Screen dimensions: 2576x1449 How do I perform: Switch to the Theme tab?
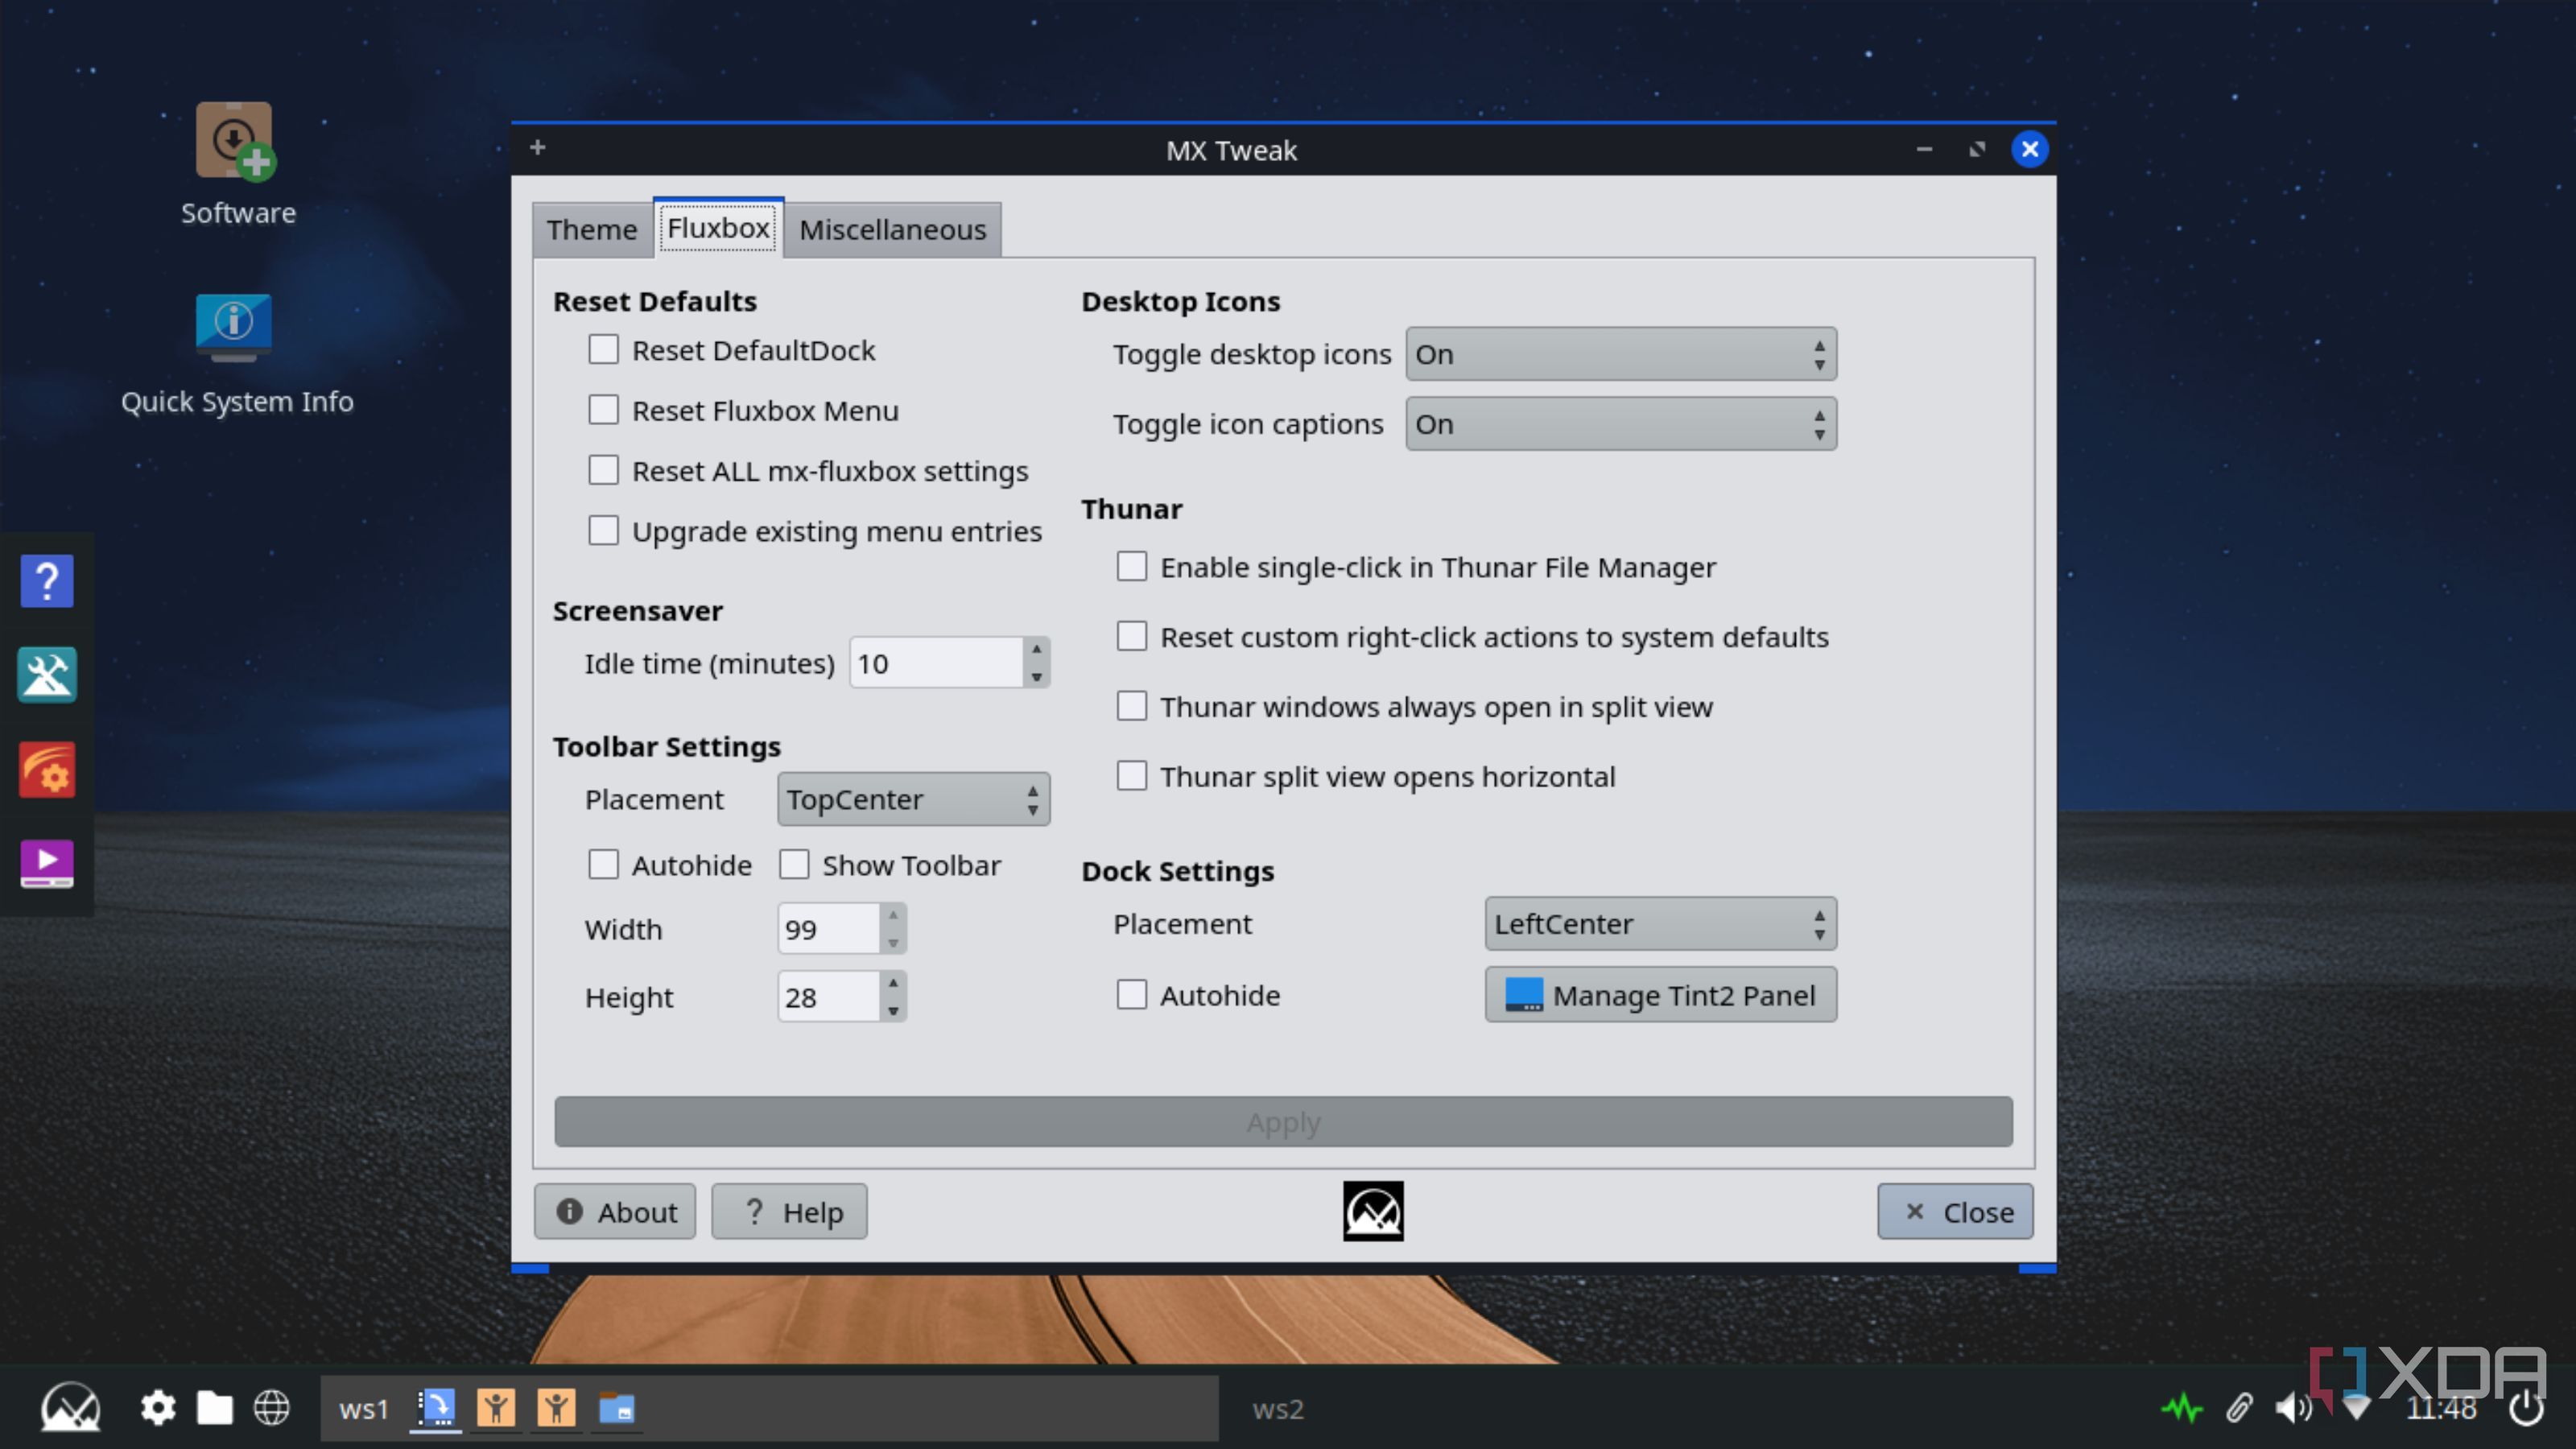pos(592,230)
